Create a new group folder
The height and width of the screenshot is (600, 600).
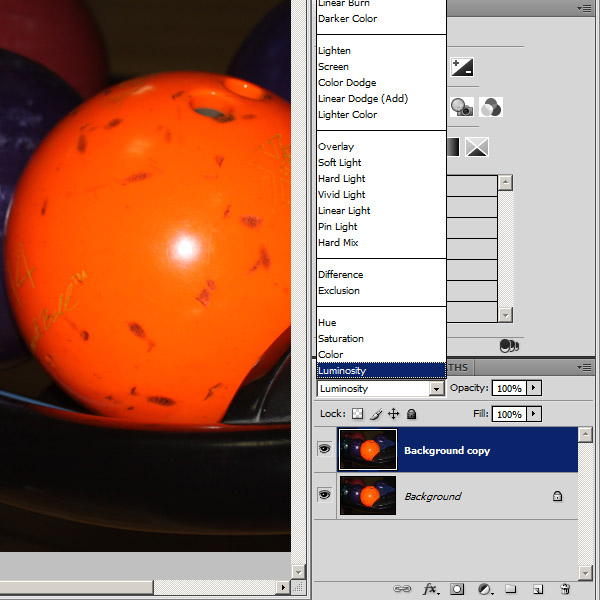pos(510,589)
